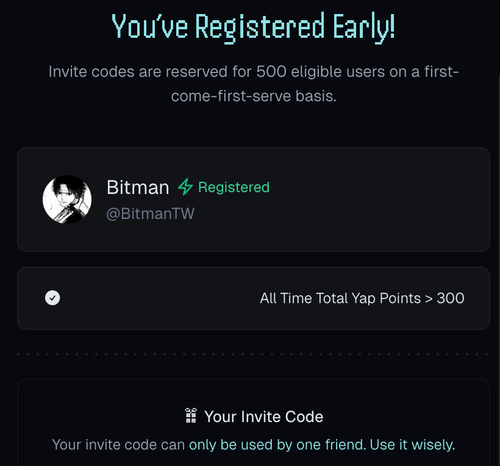Click the invite codes reserved description text
The height and width of the screenshot is (466, 500).
[253, 84]
